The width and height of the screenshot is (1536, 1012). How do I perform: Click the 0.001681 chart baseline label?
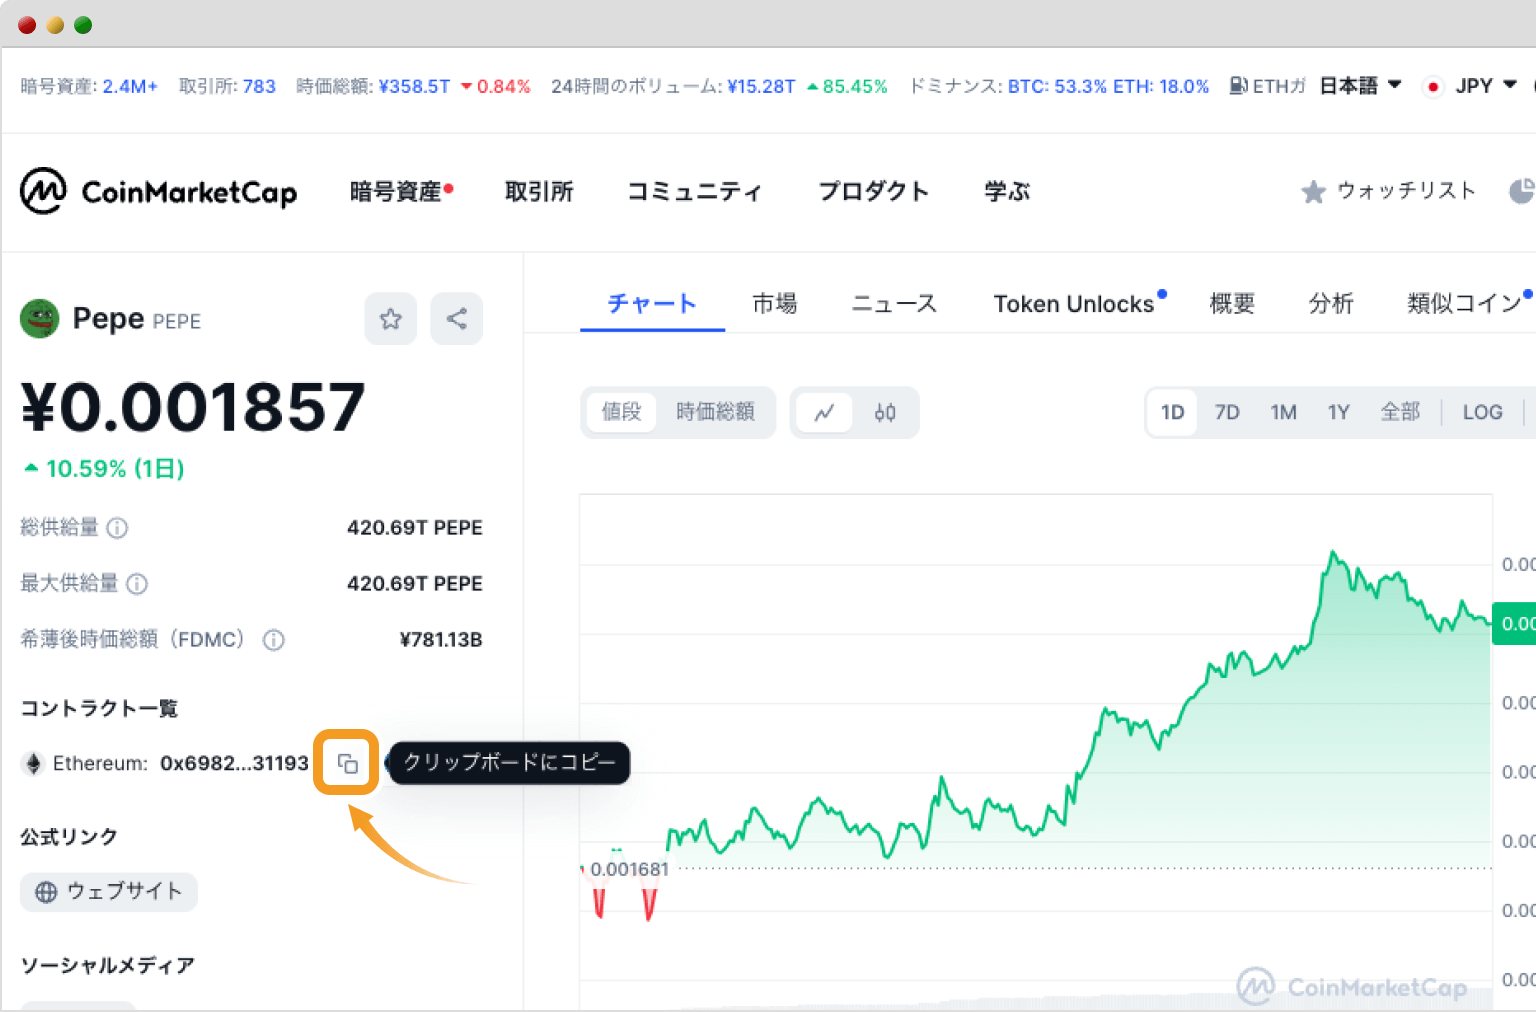(x=629, y=870)
